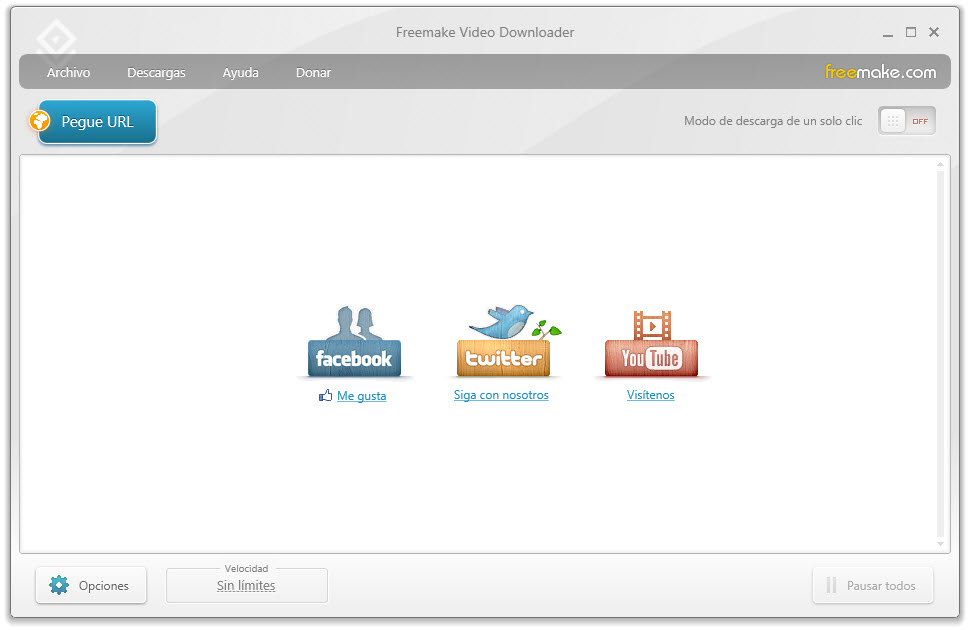Click the Freemake diamond logo in title bar
The width and height of the screenshot is (970, 630).
56,40
